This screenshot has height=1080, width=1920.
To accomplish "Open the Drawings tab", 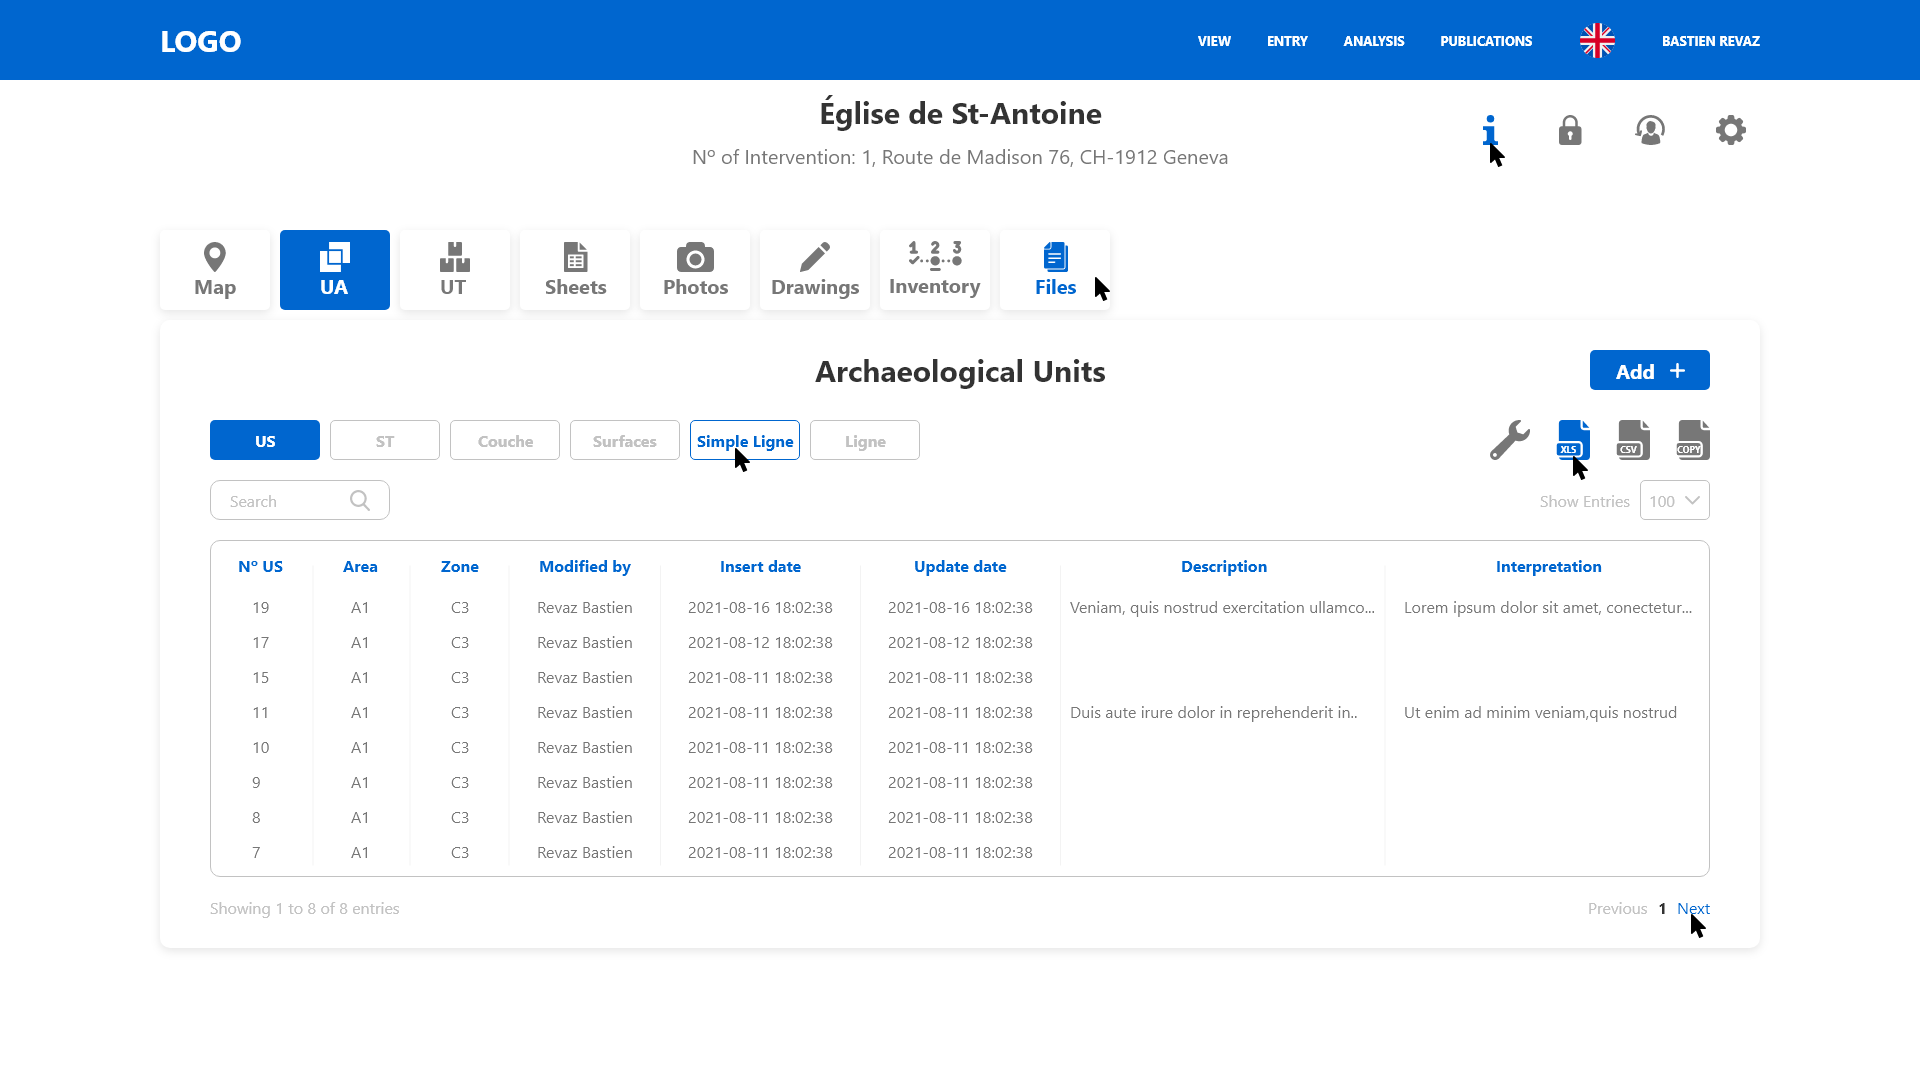I will [815, 270].
